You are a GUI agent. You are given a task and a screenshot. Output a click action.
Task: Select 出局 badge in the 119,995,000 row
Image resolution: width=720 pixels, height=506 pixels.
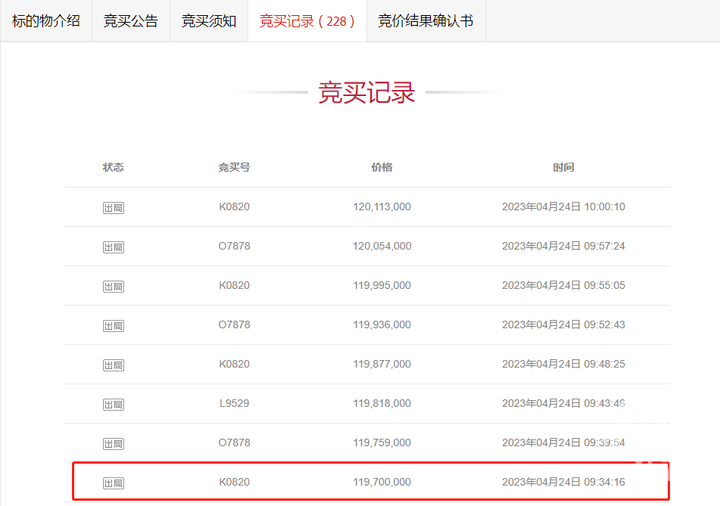pyautogui.click(x=113, y=286)
